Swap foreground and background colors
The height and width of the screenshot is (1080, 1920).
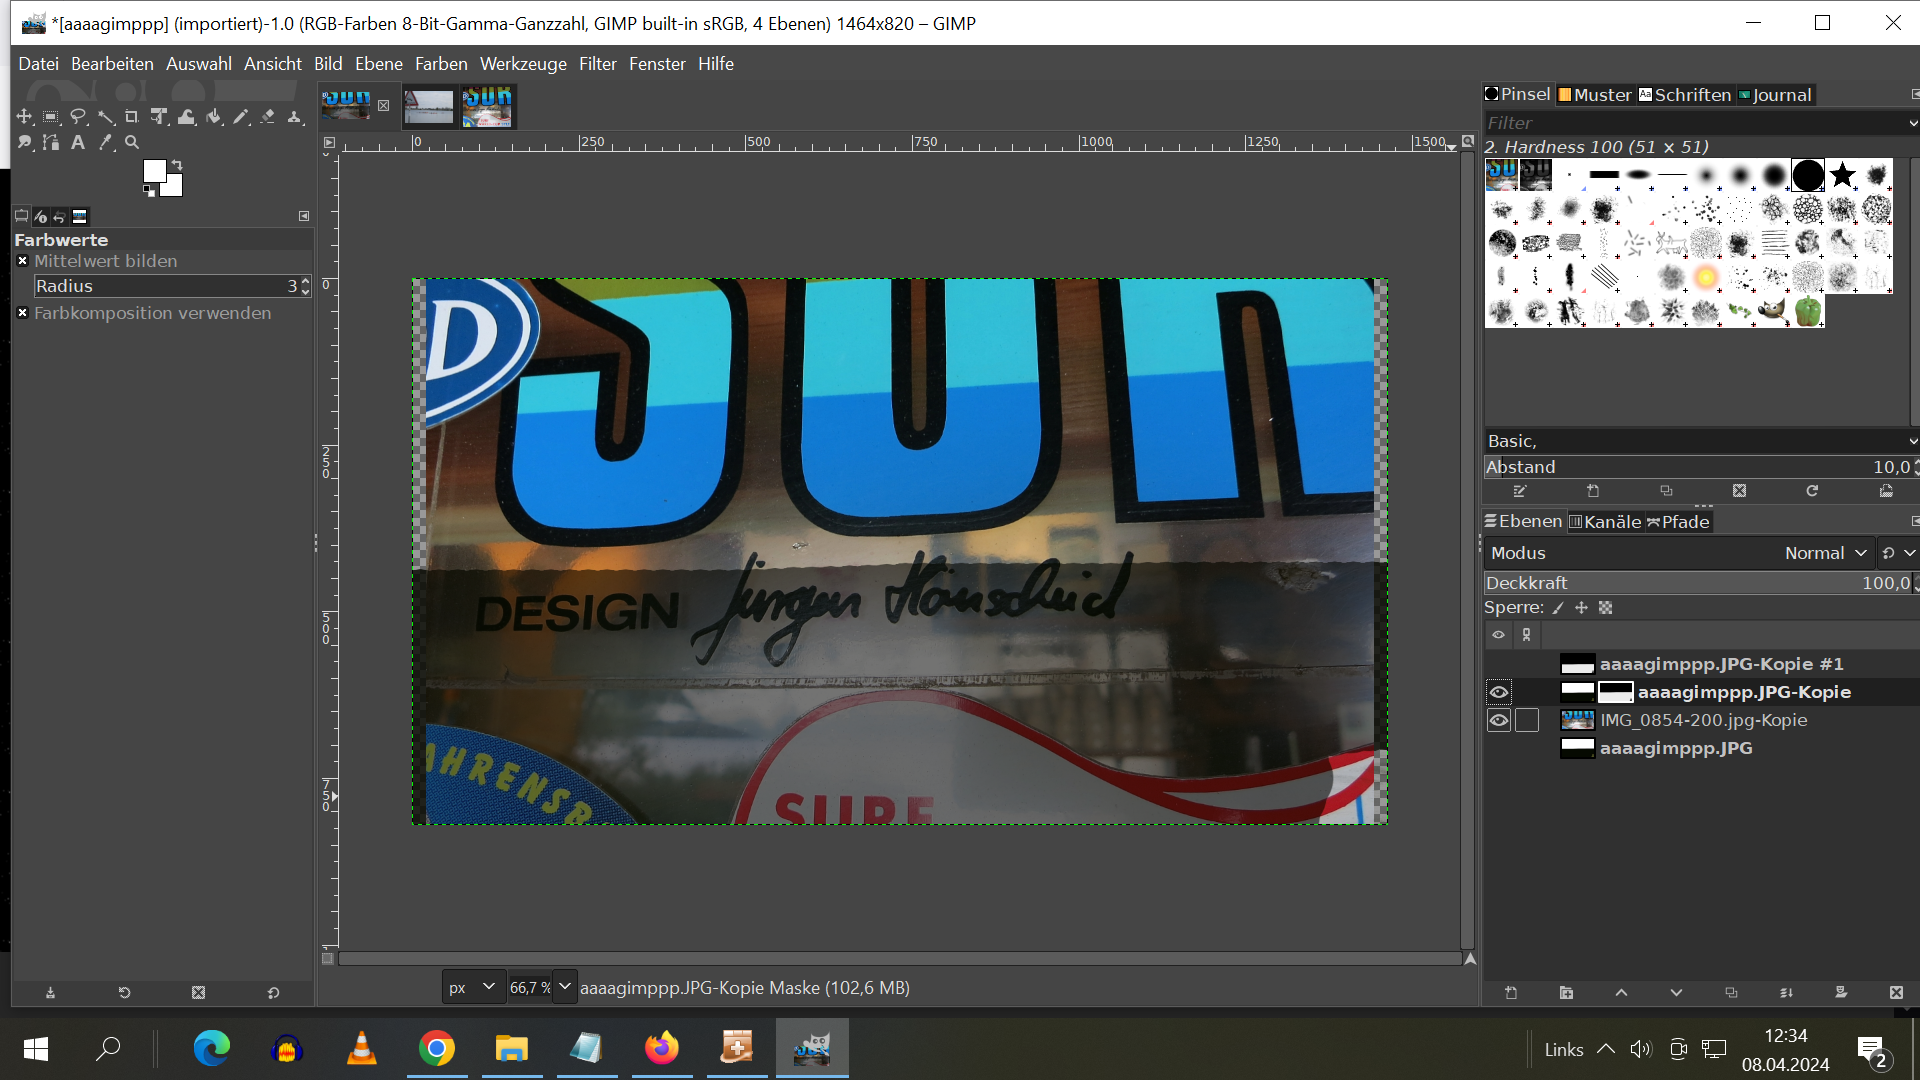click(177, 164)
